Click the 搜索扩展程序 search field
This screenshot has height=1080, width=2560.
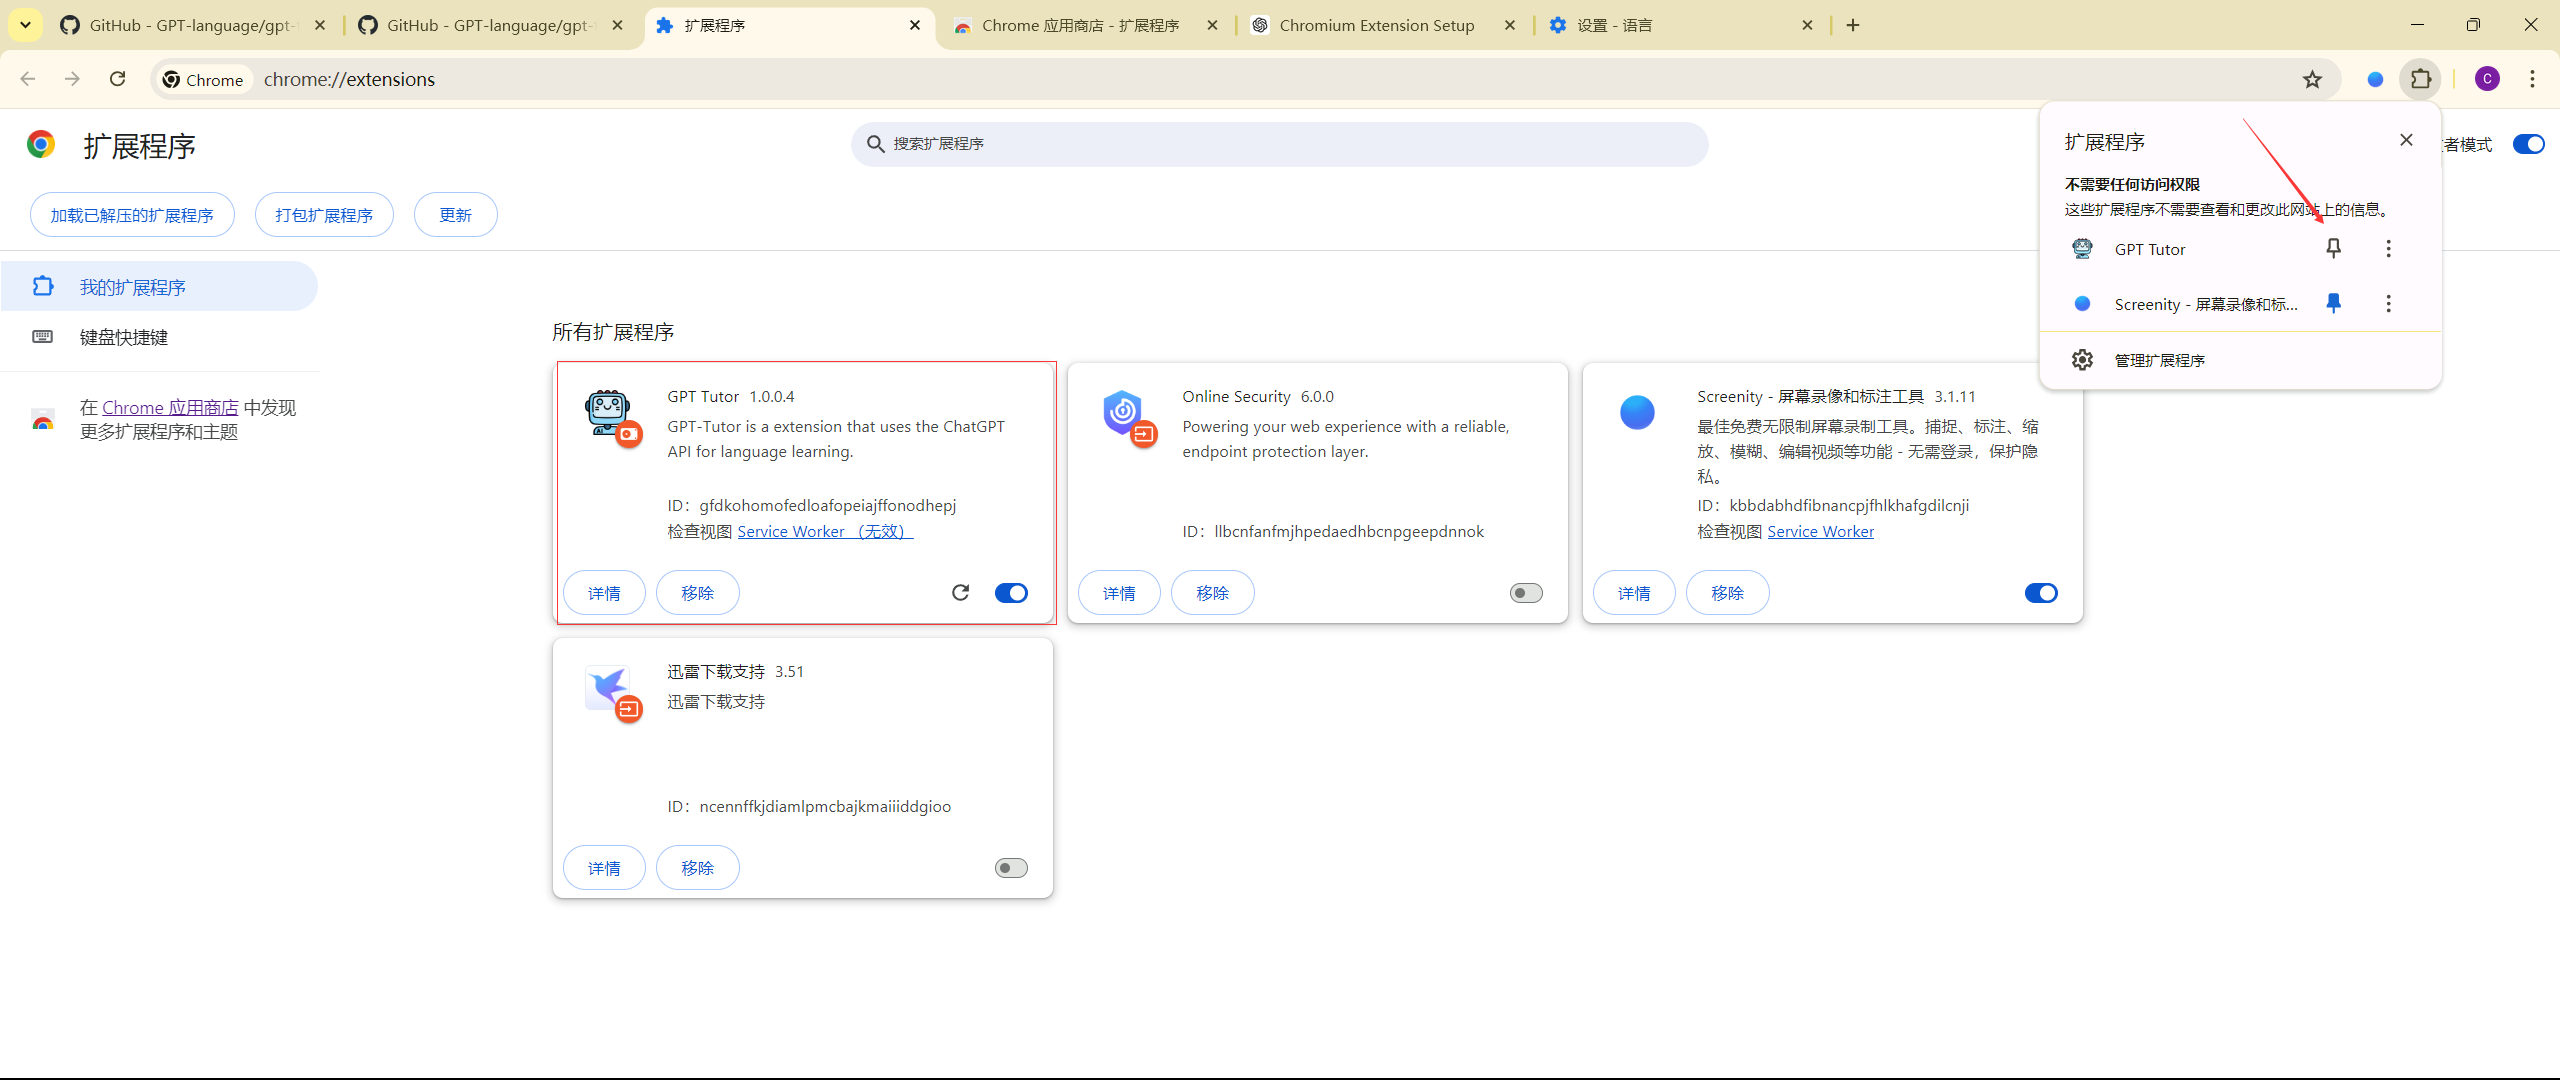[x=1280, y=144]
